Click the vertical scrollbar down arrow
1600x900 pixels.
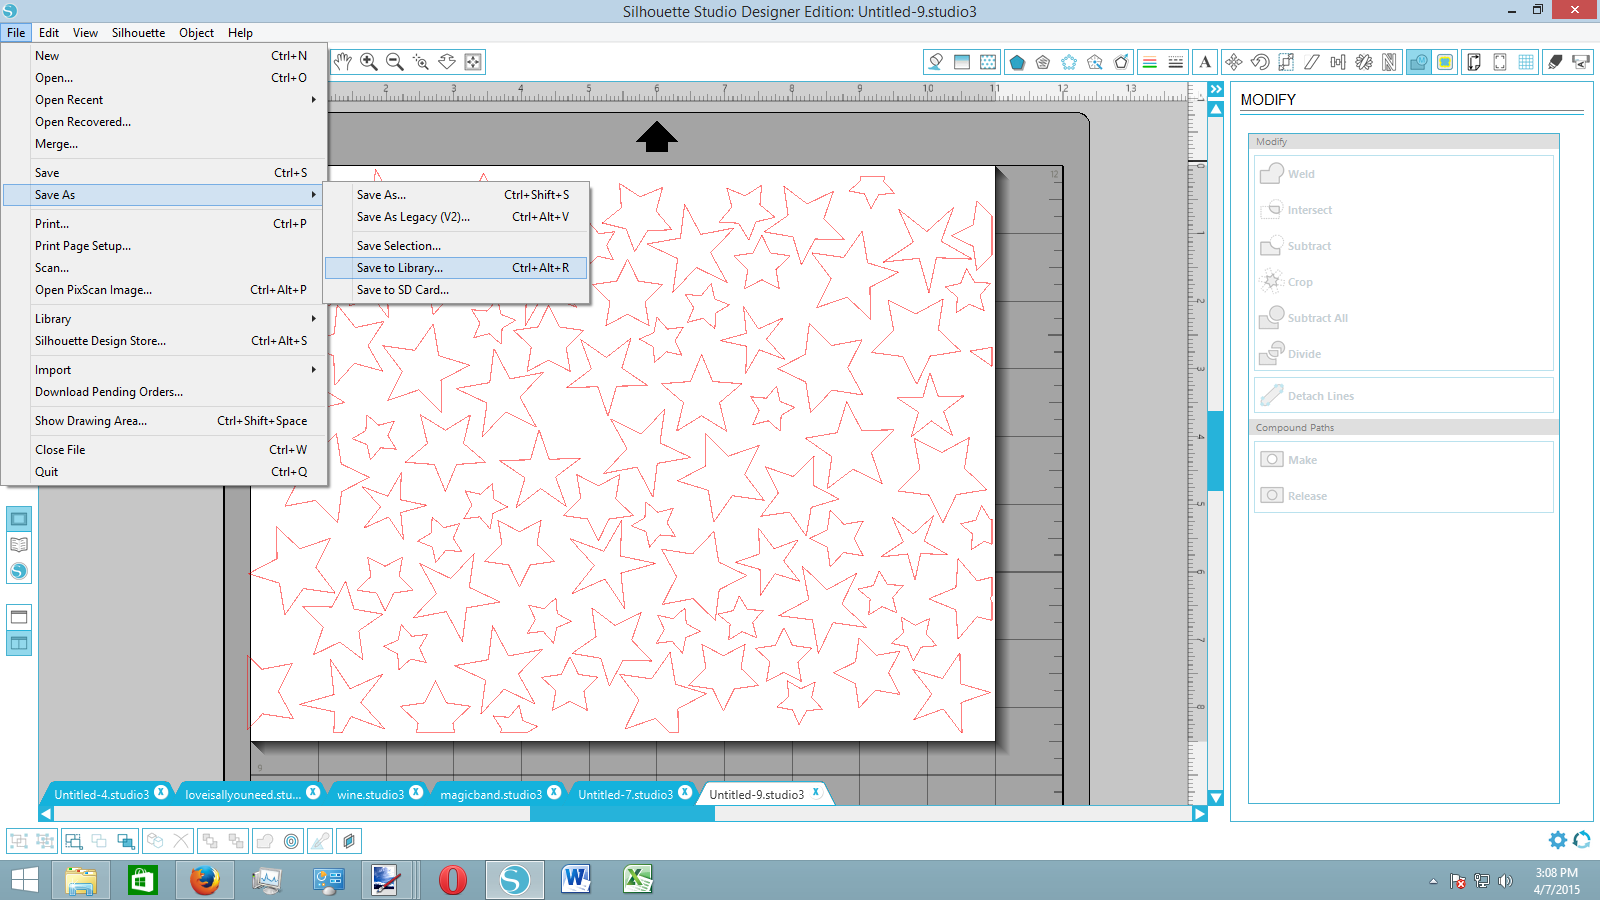(x=1216, y=797)
